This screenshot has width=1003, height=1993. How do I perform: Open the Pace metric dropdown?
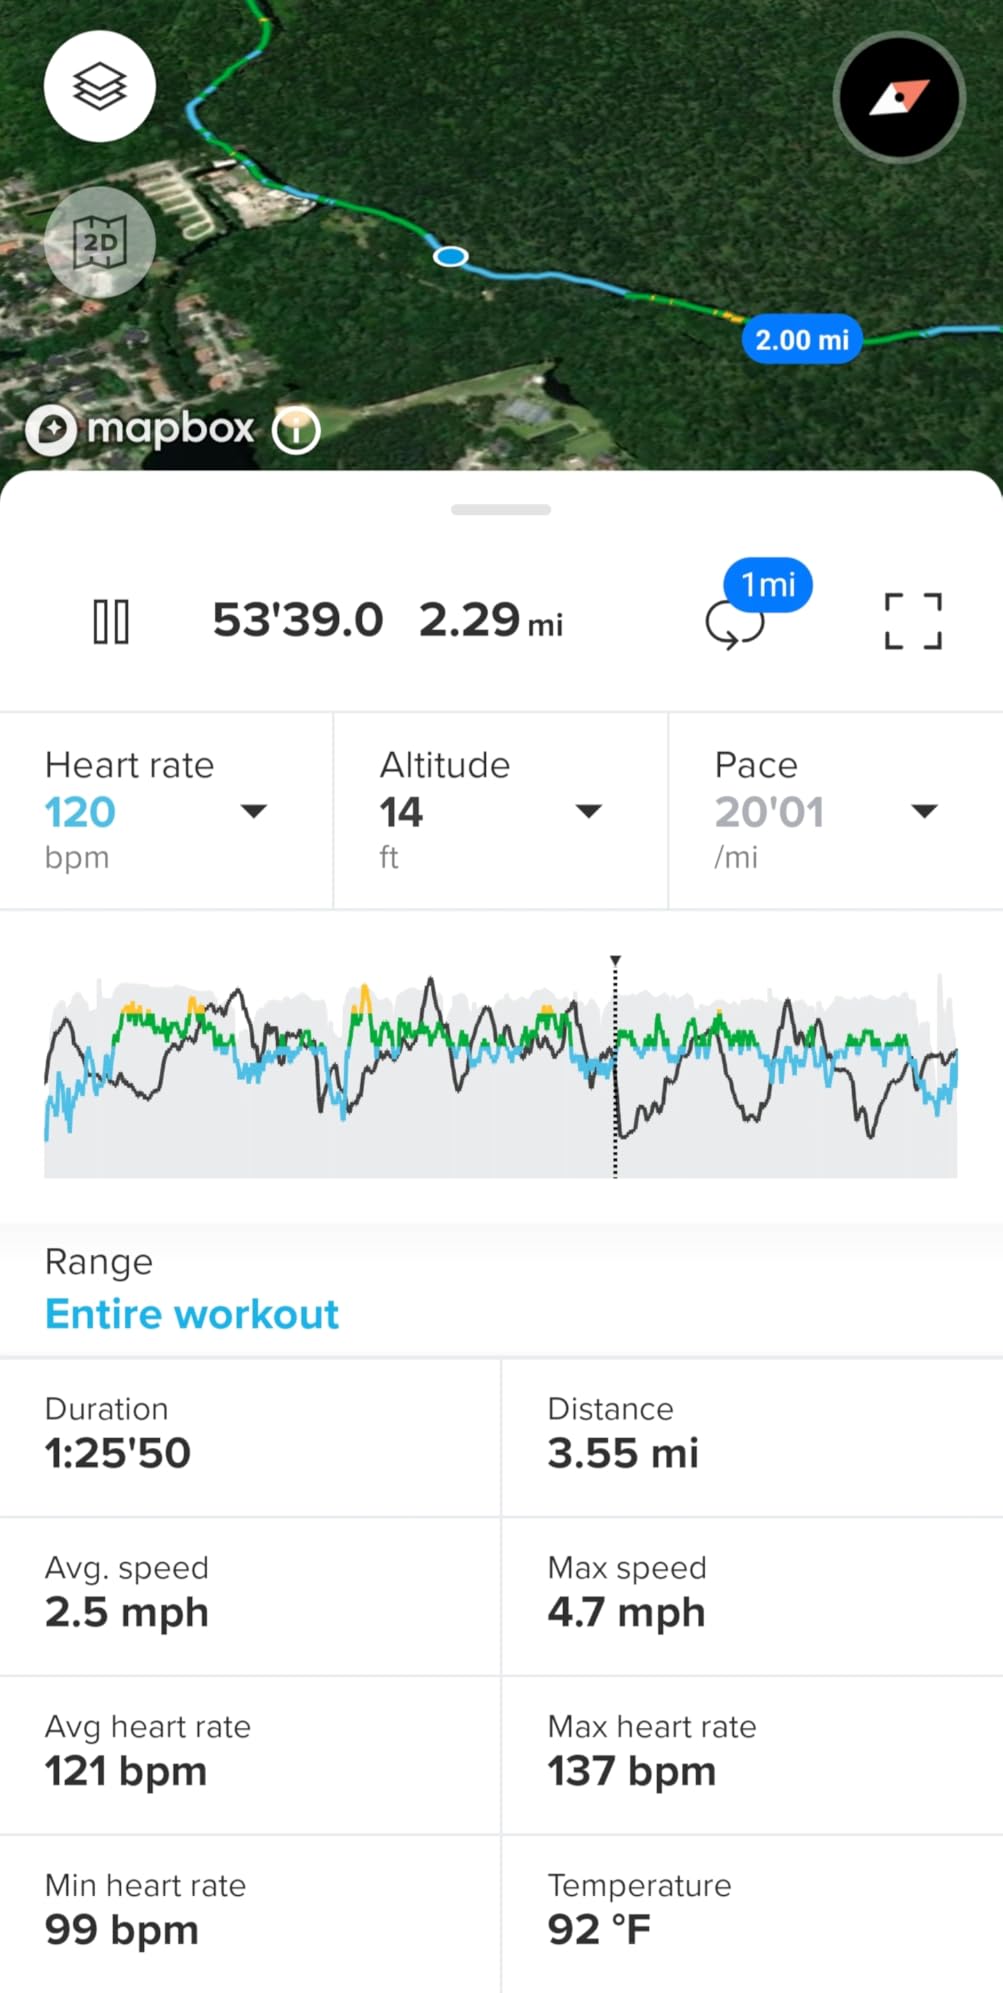pyautogui.click(x=925, y=811)
